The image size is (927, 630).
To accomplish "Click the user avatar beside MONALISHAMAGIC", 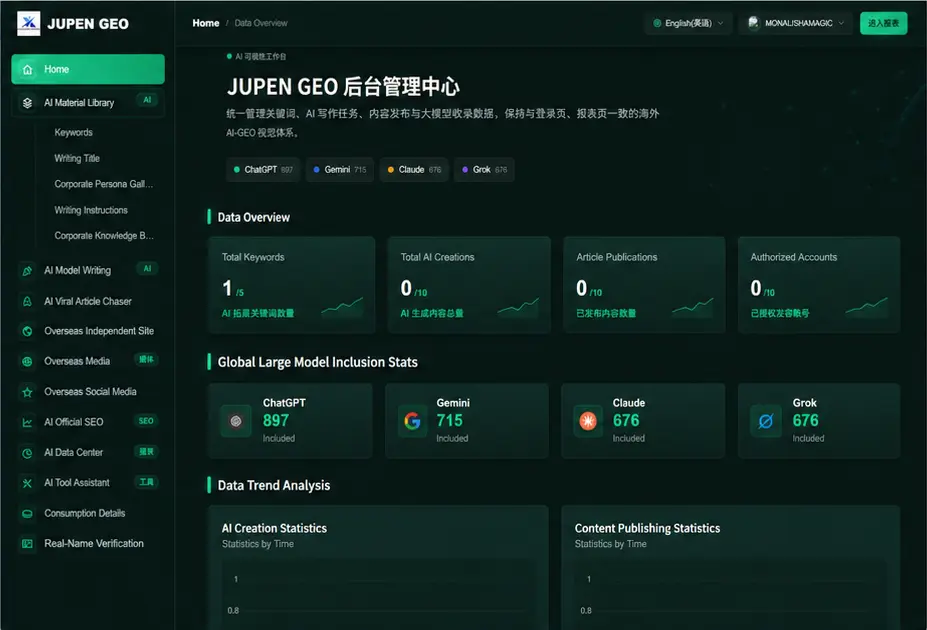I will coord(753,23).
